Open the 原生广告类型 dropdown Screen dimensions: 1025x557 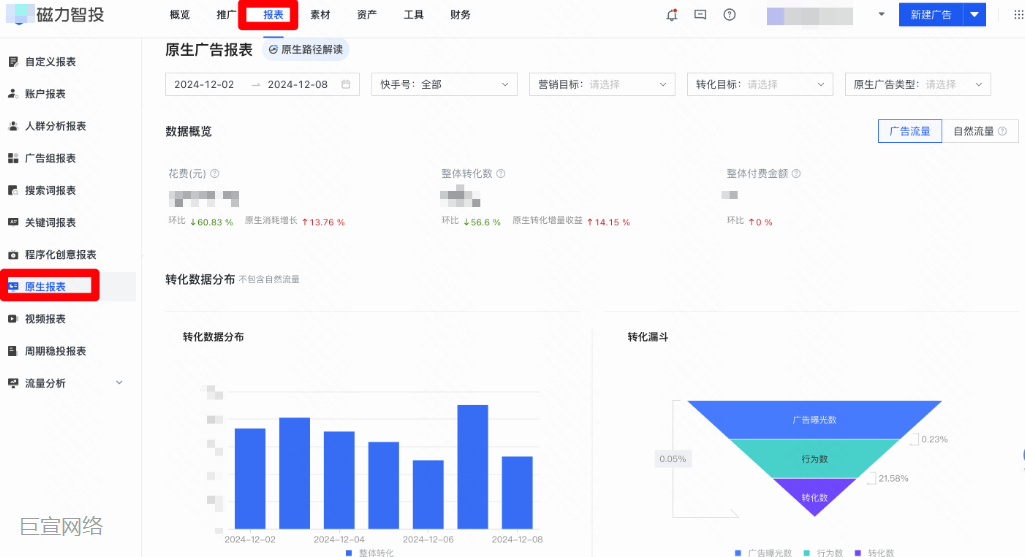pos(918,84)
